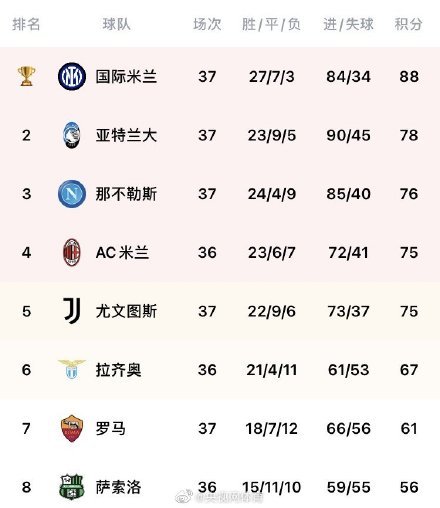440x508 pixels.
Task: Open team page 尤文图斯
Action: (x=126, y=311)
